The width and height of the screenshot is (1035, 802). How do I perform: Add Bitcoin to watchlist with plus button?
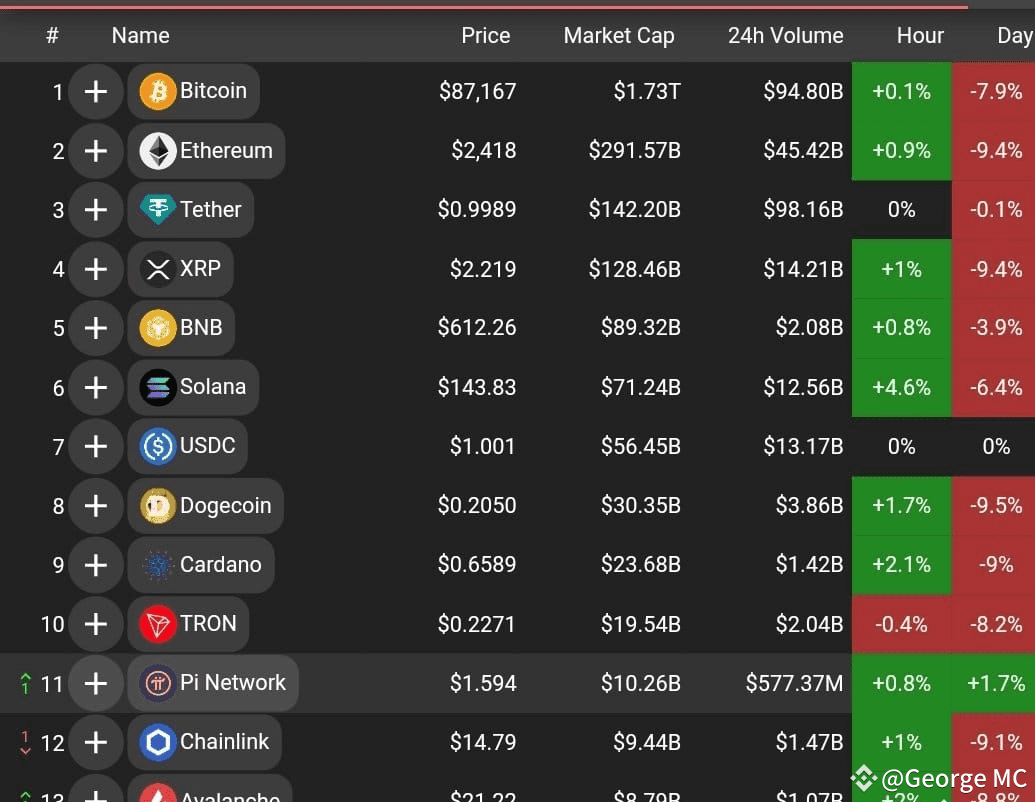(x=96, y=91)
